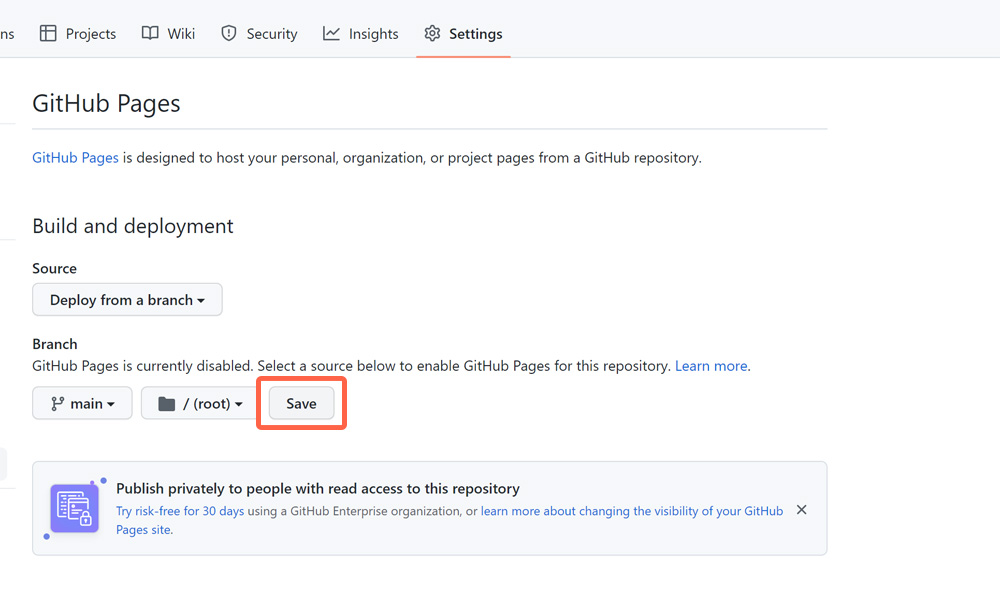Follow the blue GitHub Pages link
The image size is (1000, 598).
(75, 157)
